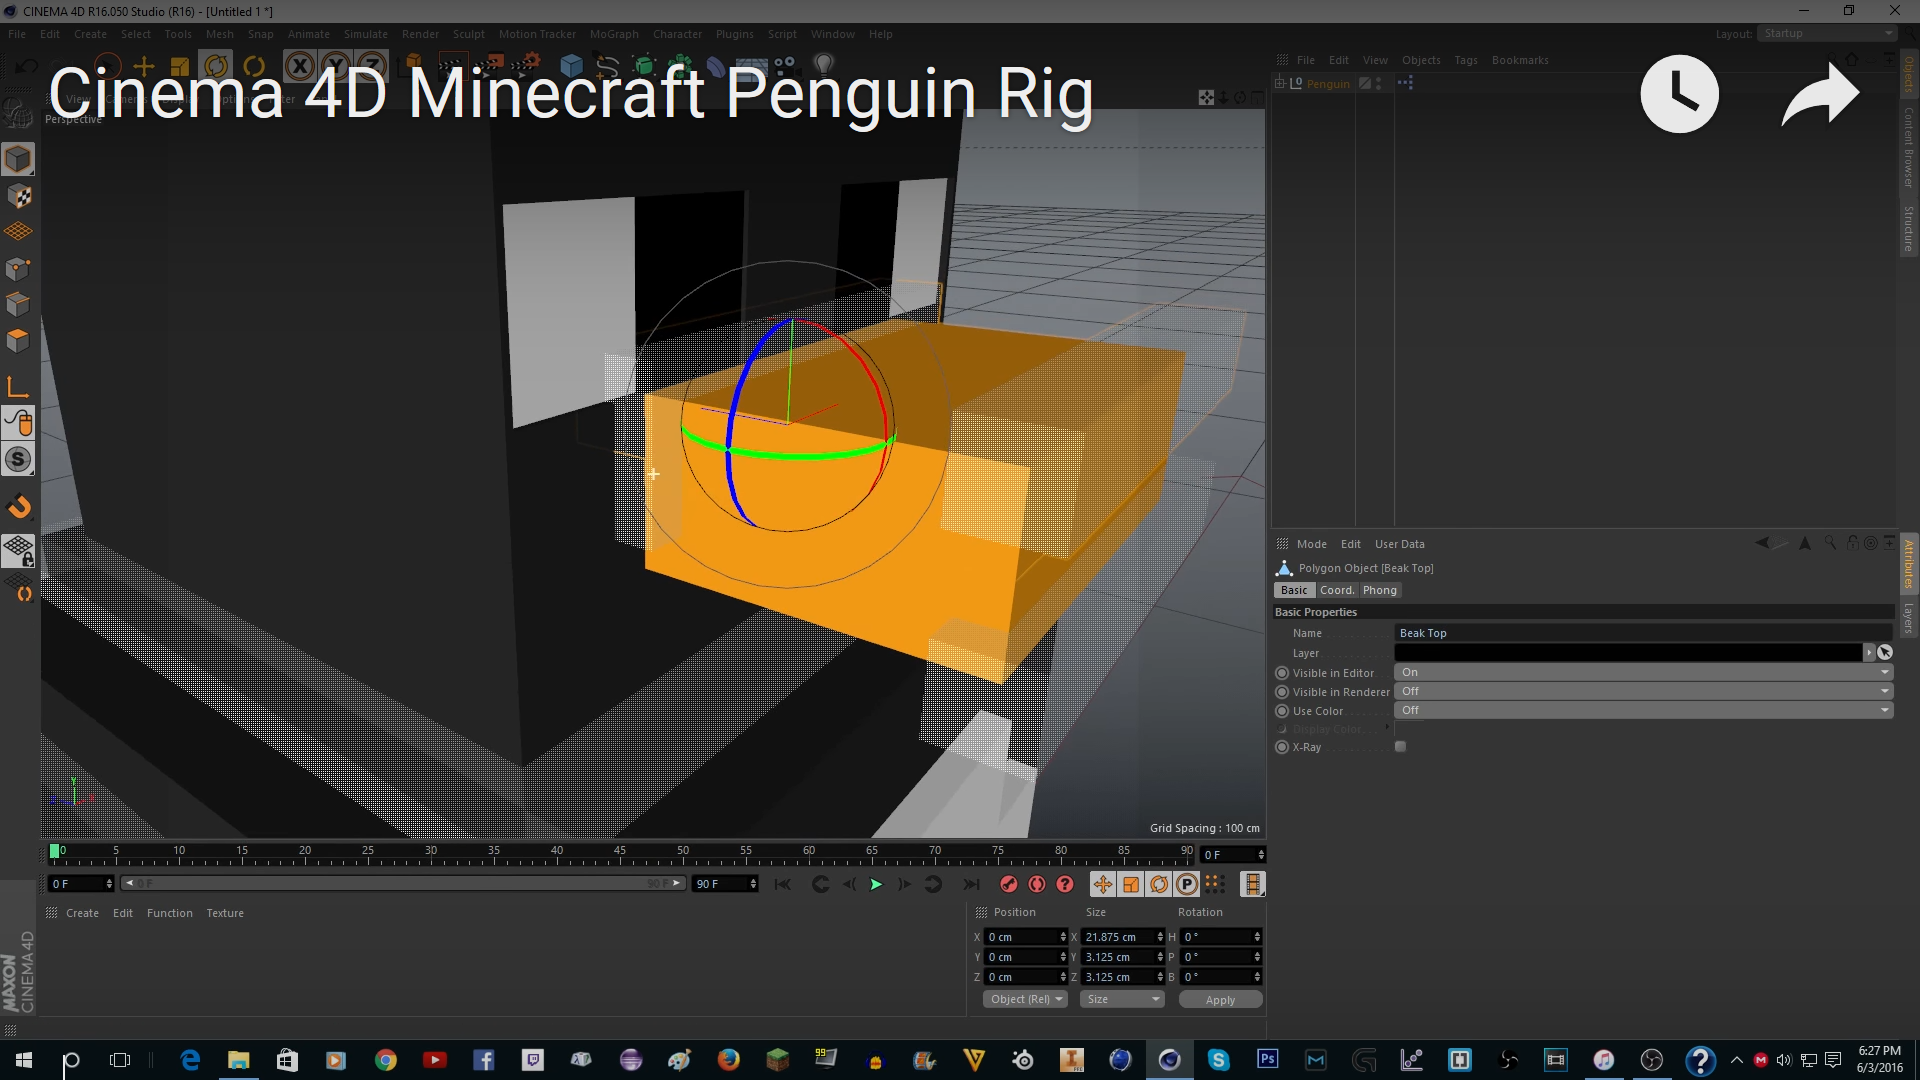Image resolution: width=1920 pixels, height=1080 pixels.
Task: Click the Apply button in the Coordinates panel
Action: coord(1220,999)
